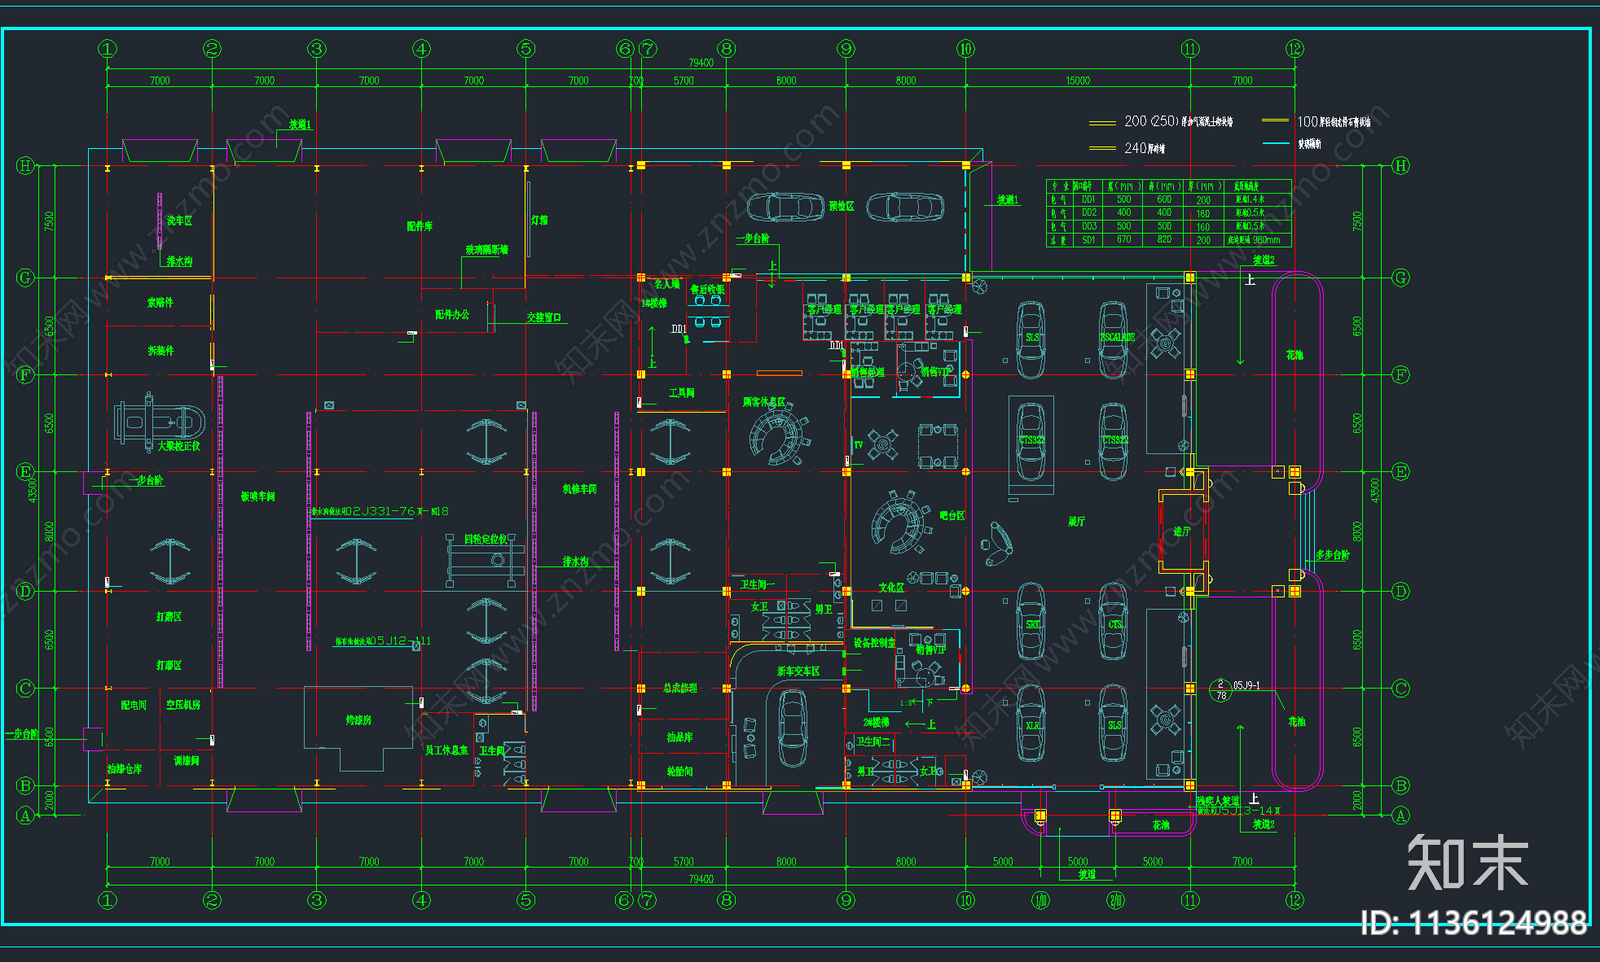The width and height of the screenshot is (1600, 962).
Task: Click the car symbol in 新车交车区
Action: tap(792, 729)
